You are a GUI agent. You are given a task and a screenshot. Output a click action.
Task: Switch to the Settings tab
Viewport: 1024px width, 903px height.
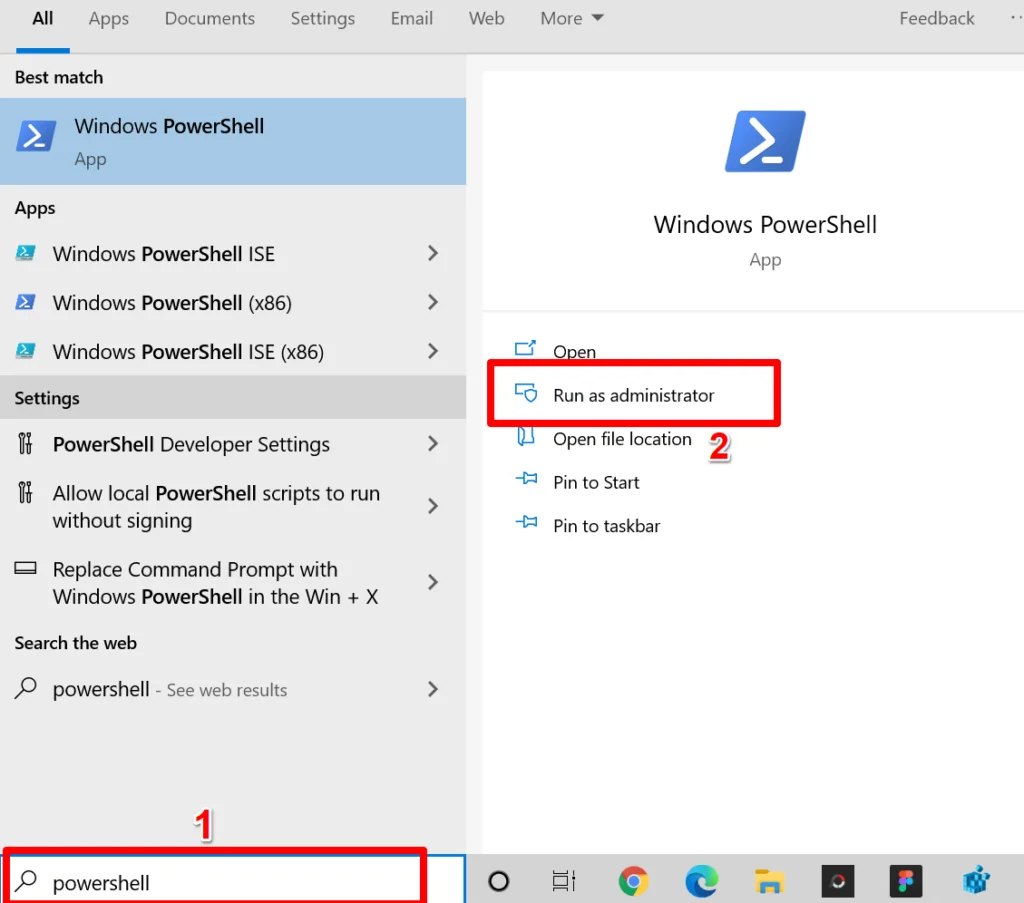click(323, 18)
